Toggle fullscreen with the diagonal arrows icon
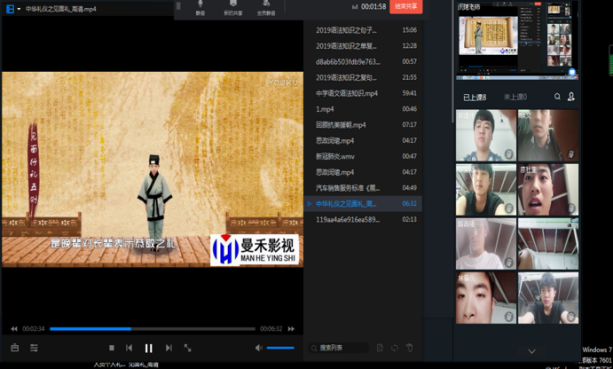 (x=188, y=348)
